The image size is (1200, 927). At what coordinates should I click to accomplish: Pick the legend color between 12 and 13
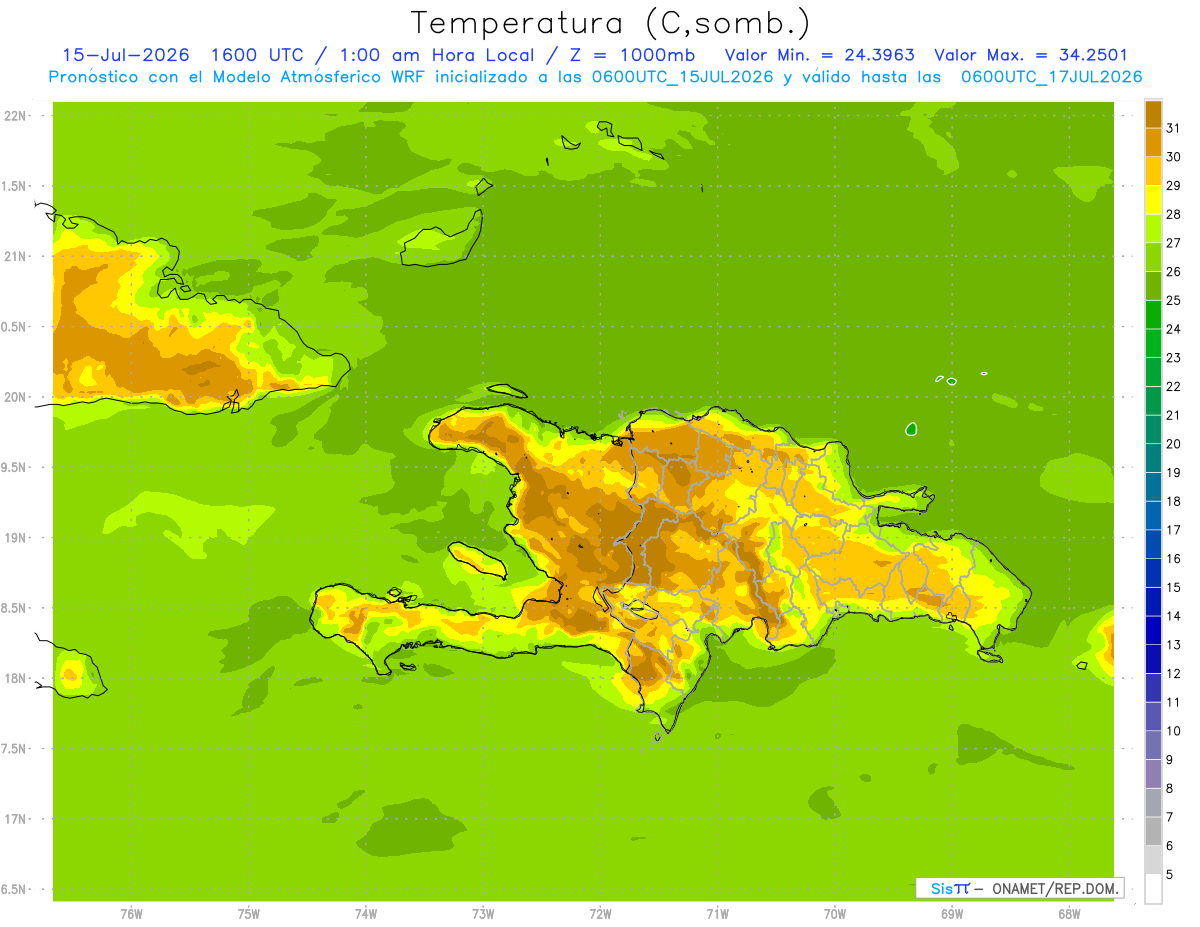(x=1153, y=659)
